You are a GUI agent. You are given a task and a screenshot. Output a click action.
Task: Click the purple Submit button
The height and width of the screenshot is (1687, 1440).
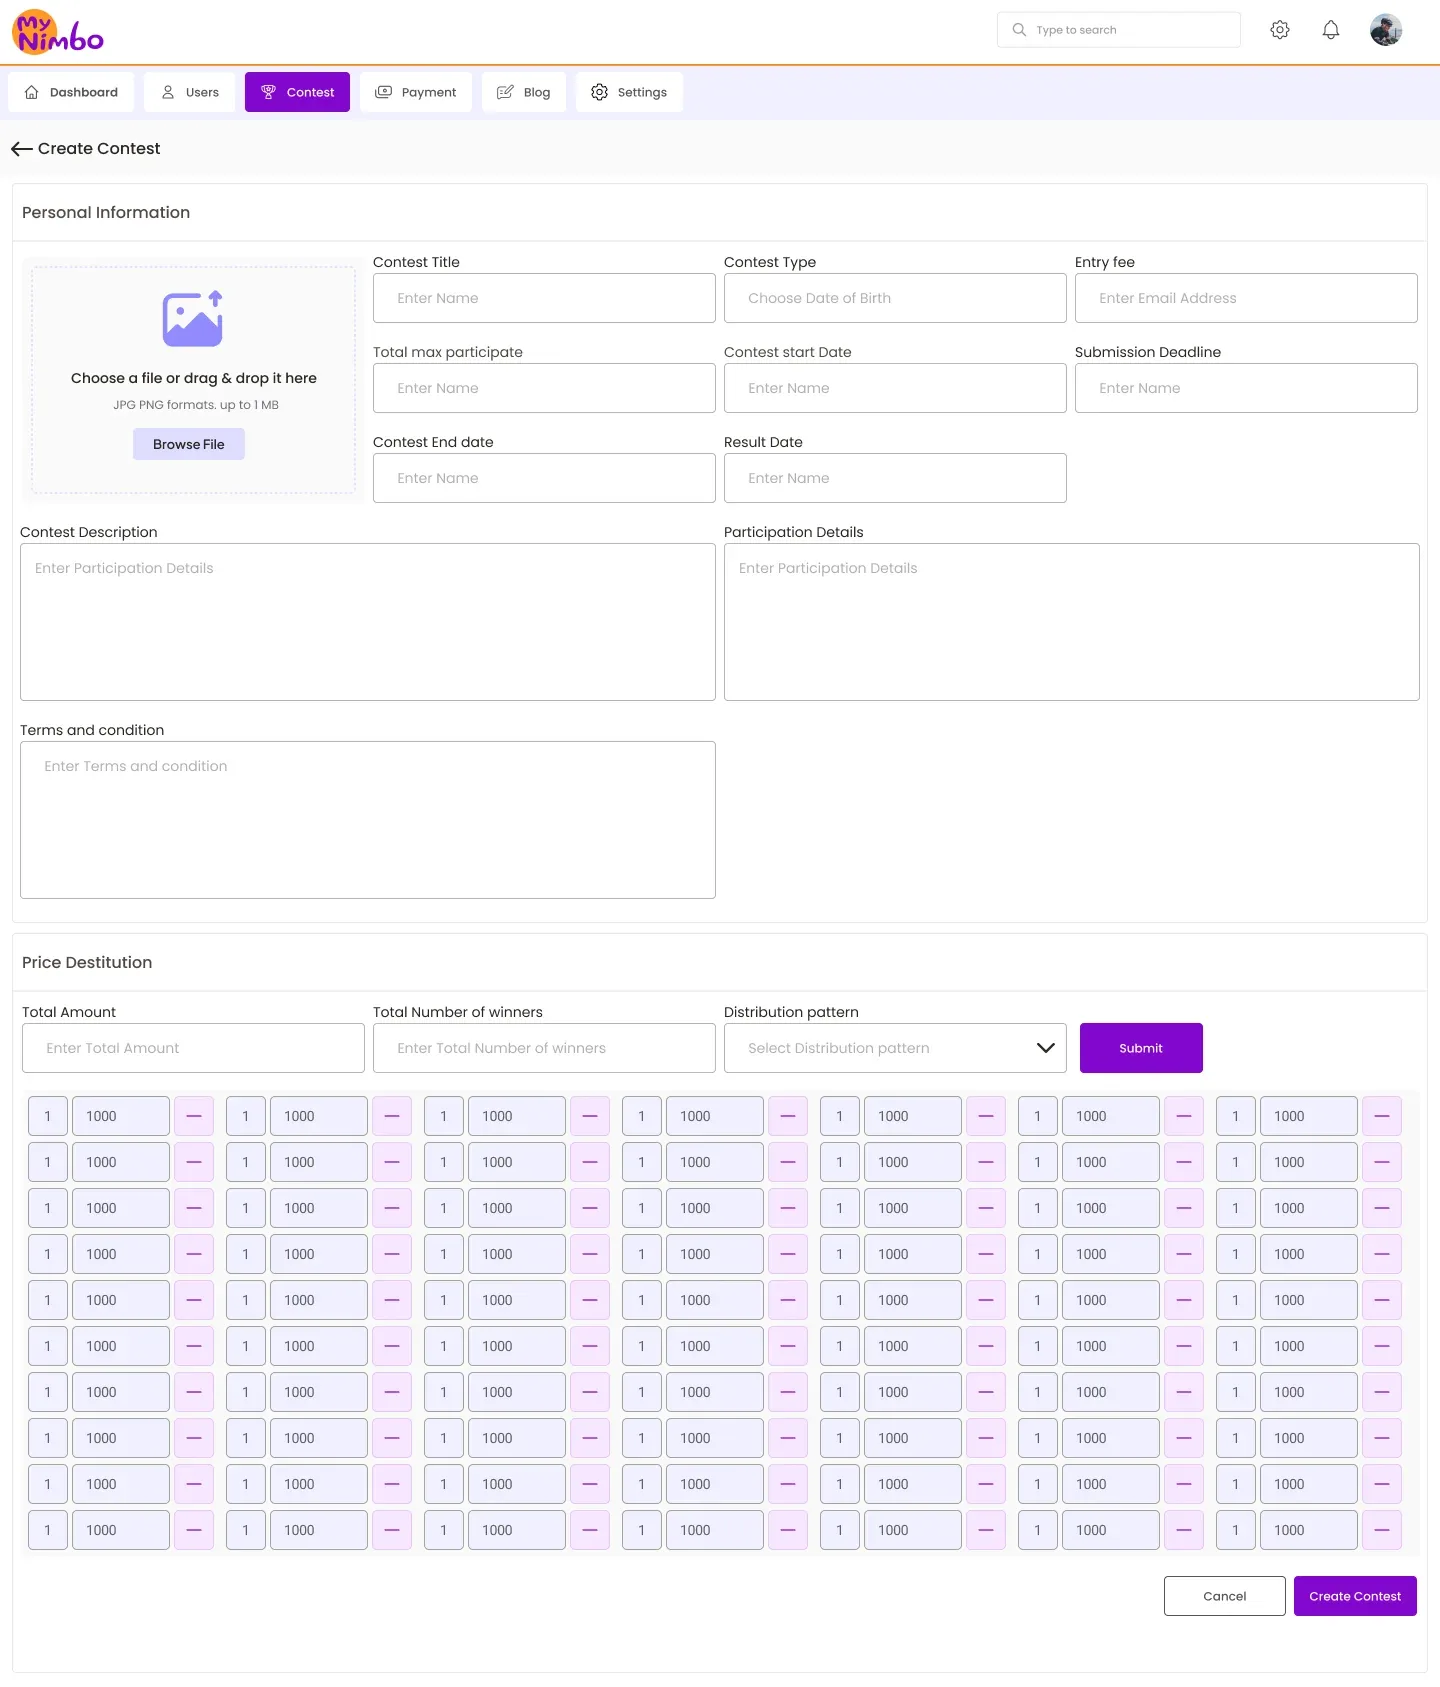(x=1141, y=1048)
